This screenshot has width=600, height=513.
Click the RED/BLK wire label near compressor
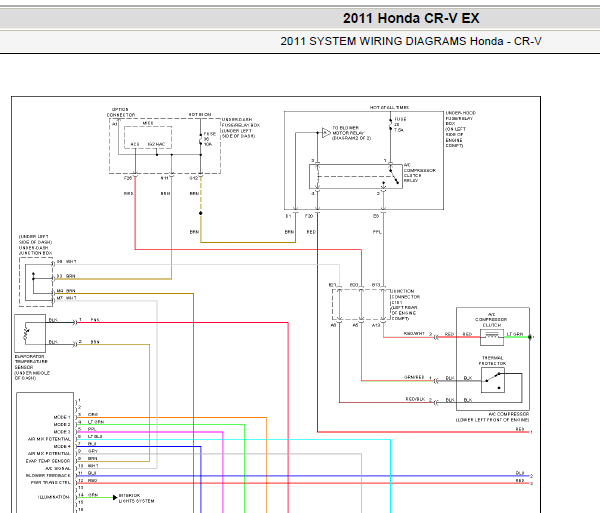click(x=416, y=399)
